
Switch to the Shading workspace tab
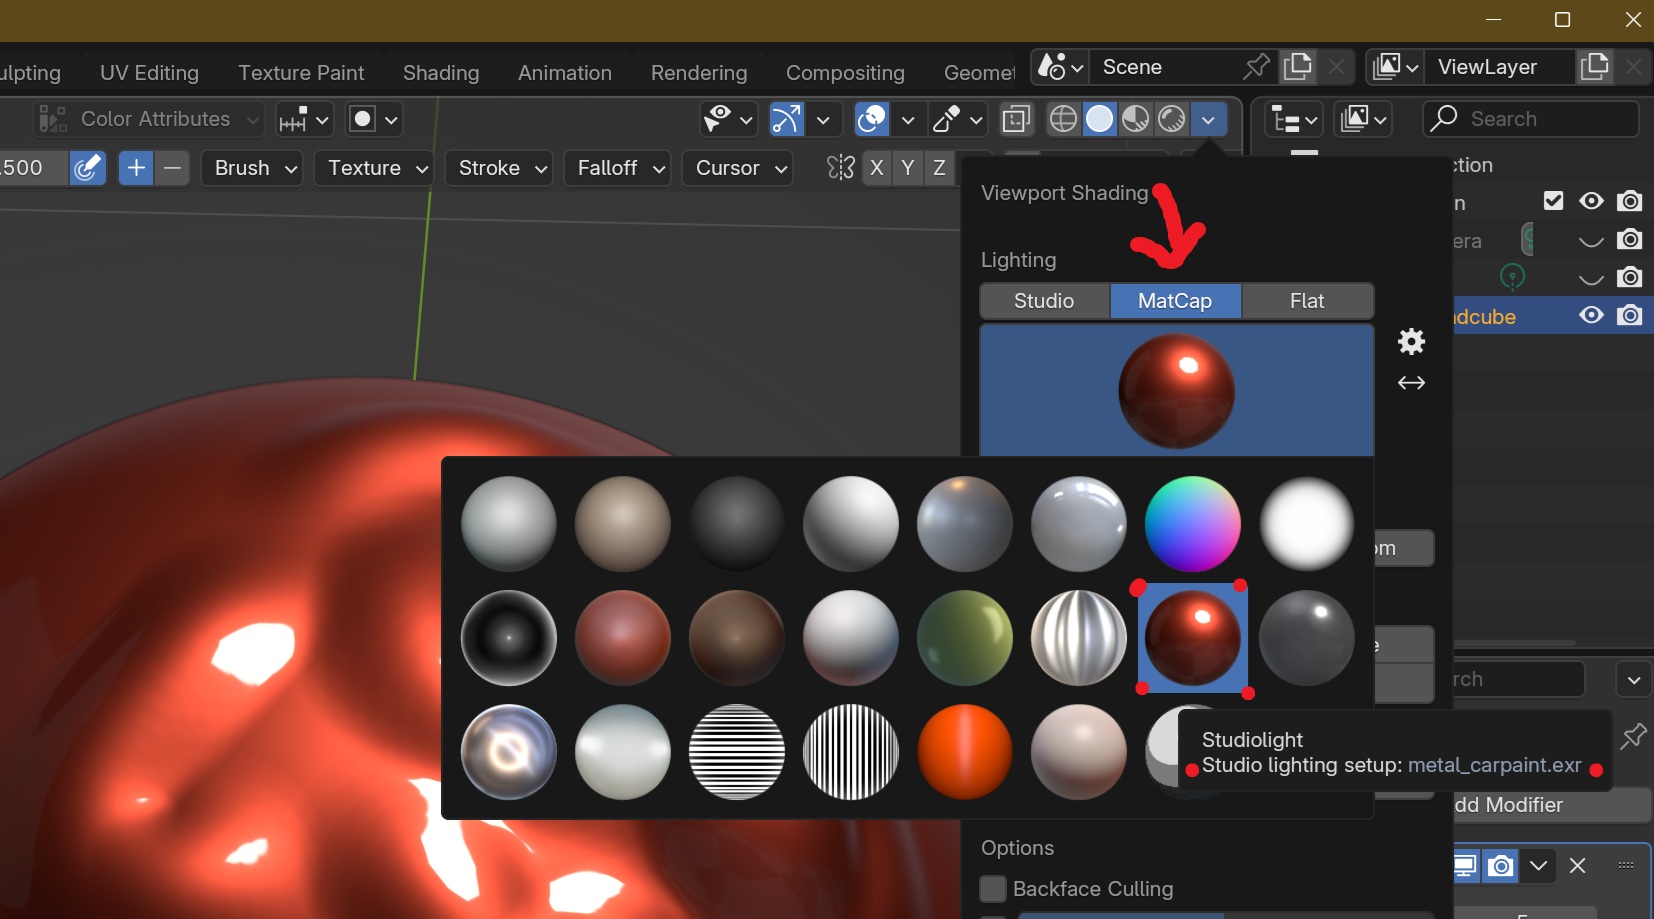441,73
